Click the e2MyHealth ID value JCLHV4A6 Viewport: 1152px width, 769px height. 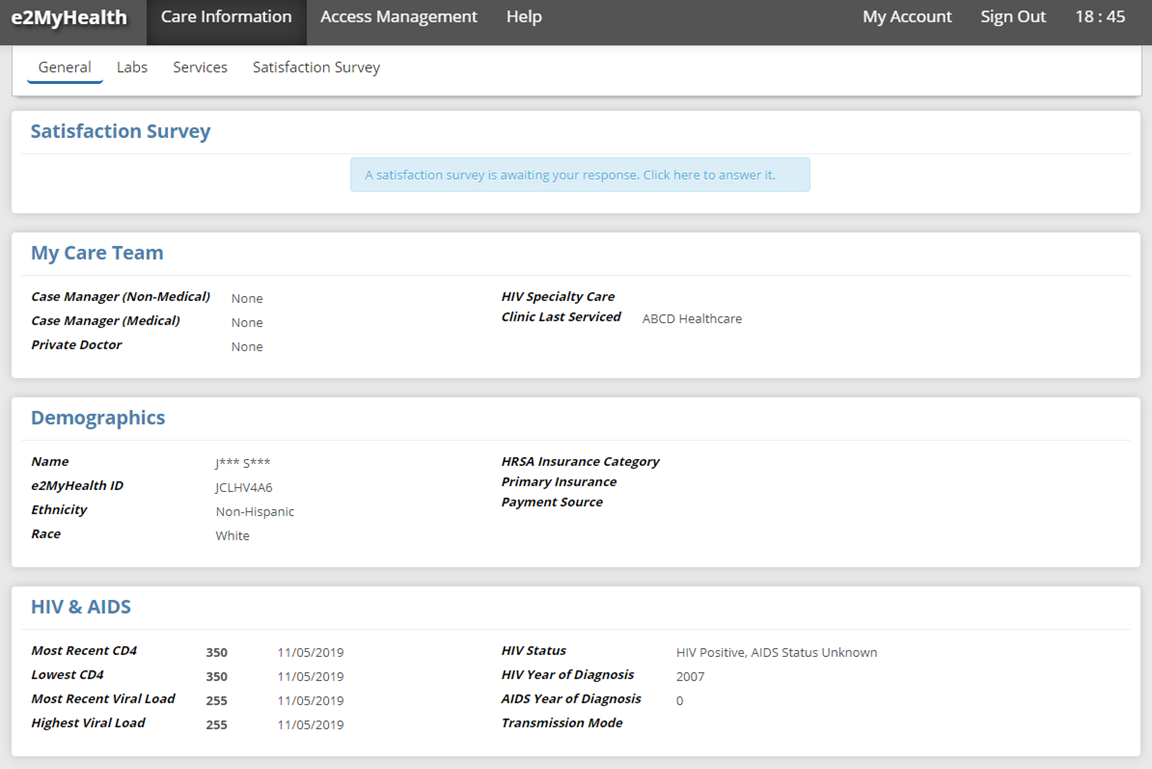pos(244,488)
